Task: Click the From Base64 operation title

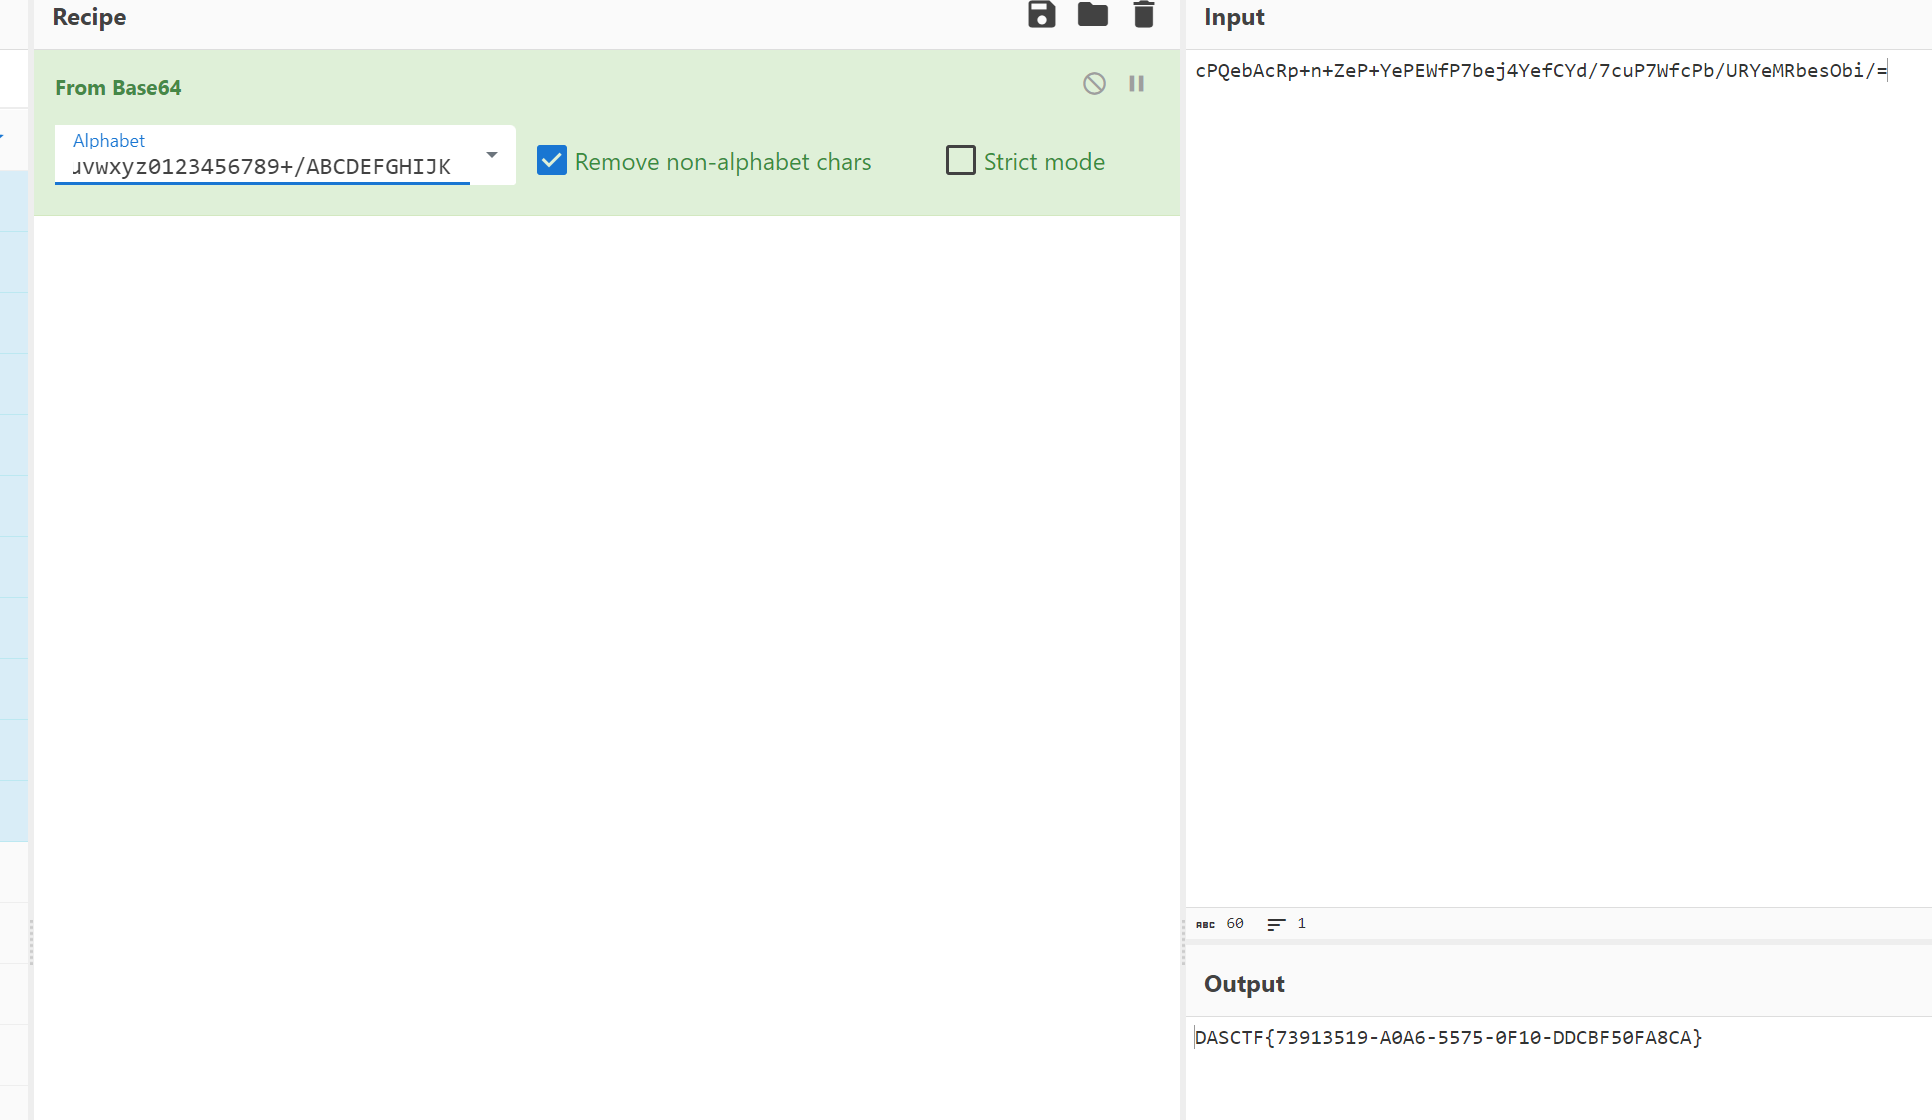Action: coord(118,88)
